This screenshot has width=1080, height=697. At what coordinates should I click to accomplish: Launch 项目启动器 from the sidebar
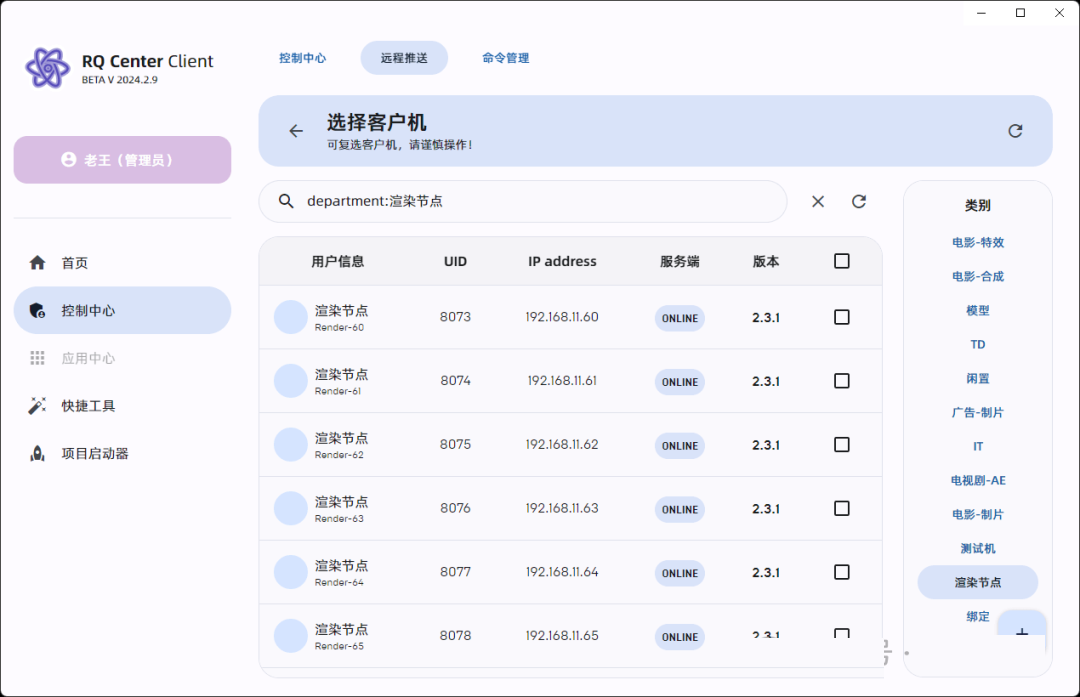(x=95, y=454)
